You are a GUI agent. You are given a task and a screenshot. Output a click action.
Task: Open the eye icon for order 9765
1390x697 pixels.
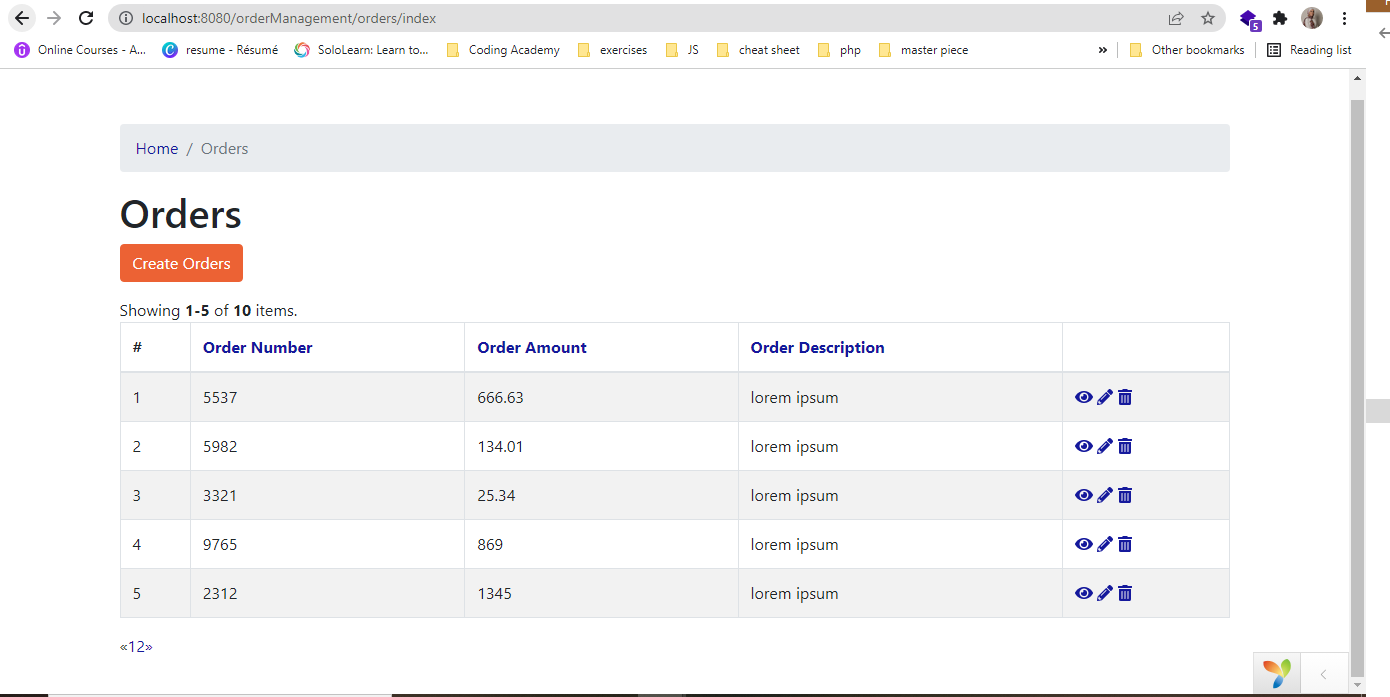[x=1084, y=544]
